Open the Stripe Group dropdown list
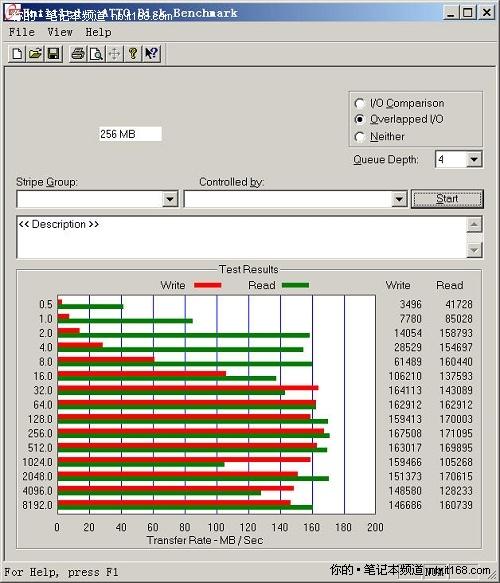 (x=170, y=199)
